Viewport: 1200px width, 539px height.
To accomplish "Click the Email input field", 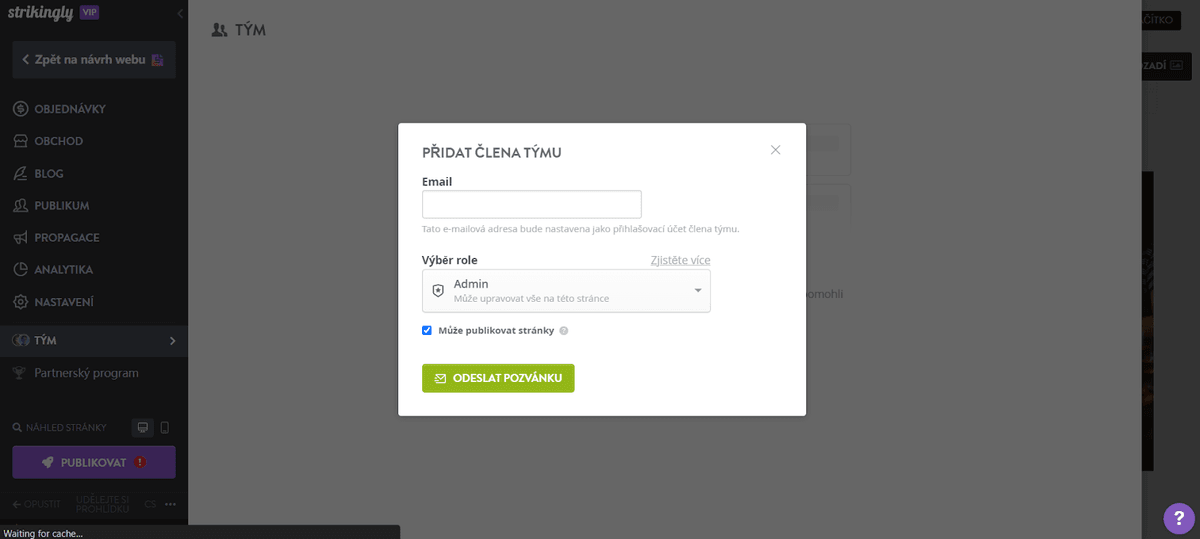I will pyautogui.click(x=531, y=204).
